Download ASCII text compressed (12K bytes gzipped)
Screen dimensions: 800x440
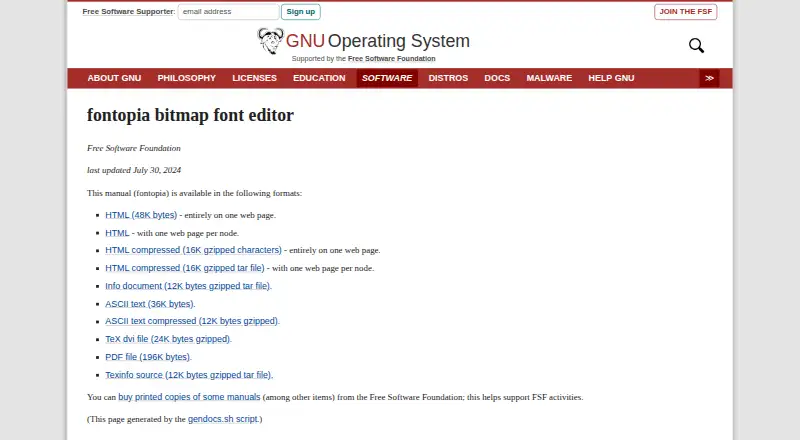[192, 321]
